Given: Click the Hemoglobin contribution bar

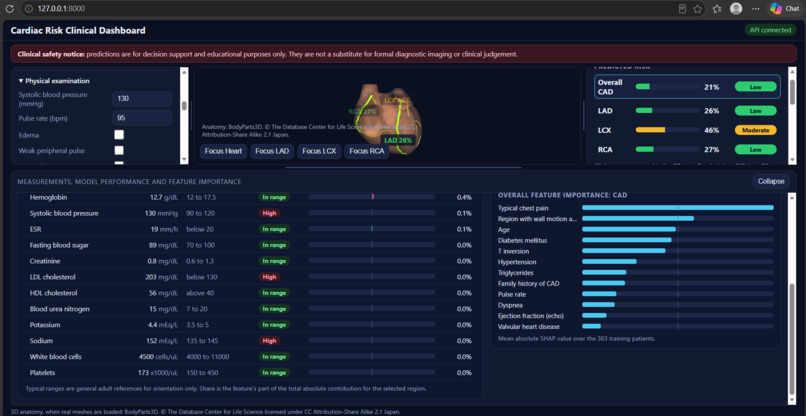Looking at the screenshot, I should click(372, 197).
